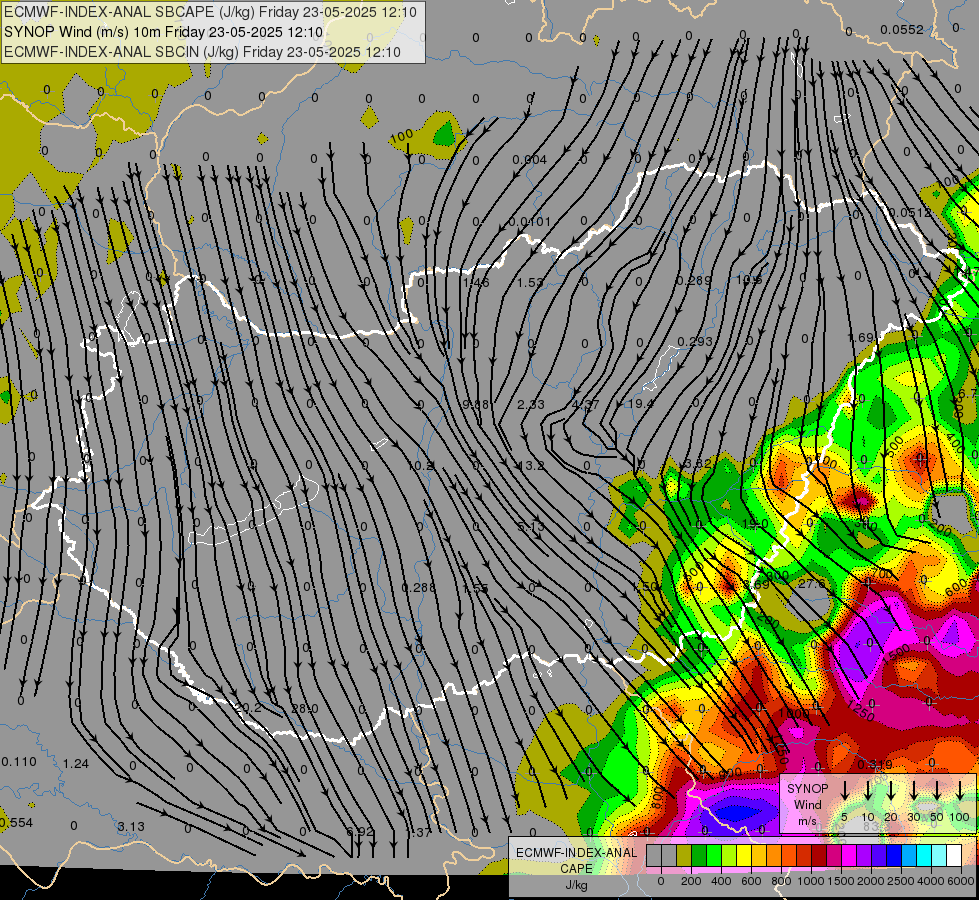Viewport: 979px width, 900px height.
Task: Pick the white swatch at the legend end
Action: pos(953,856)
